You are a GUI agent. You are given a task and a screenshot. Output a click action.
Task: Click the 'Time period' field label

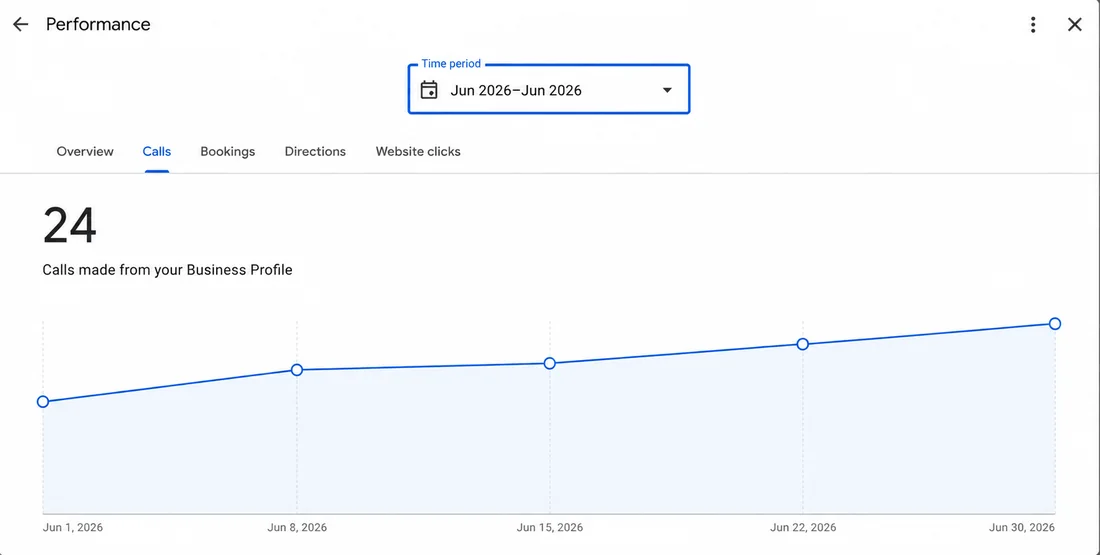pyautogui.click(x=451, y=64)
